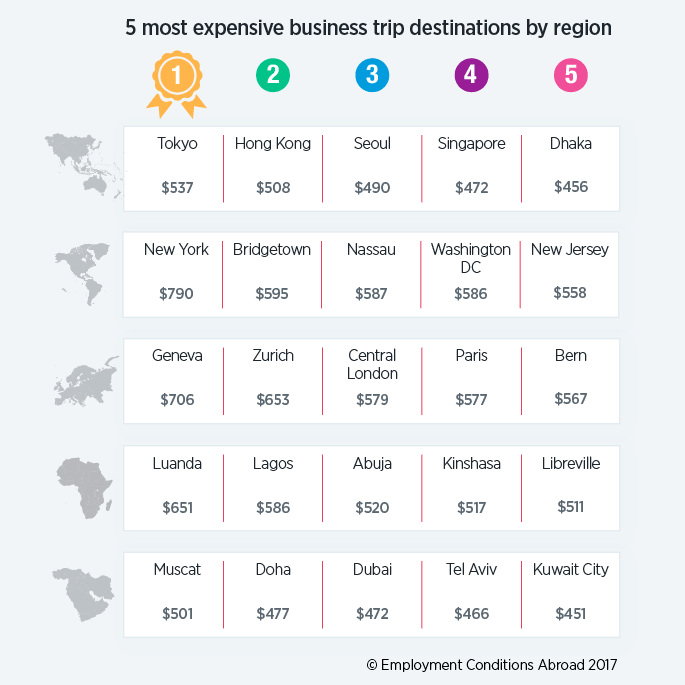Click the green number 2 circle
Image resolution: width=685 pixels, height=685 pixels.
coord(273,75)
